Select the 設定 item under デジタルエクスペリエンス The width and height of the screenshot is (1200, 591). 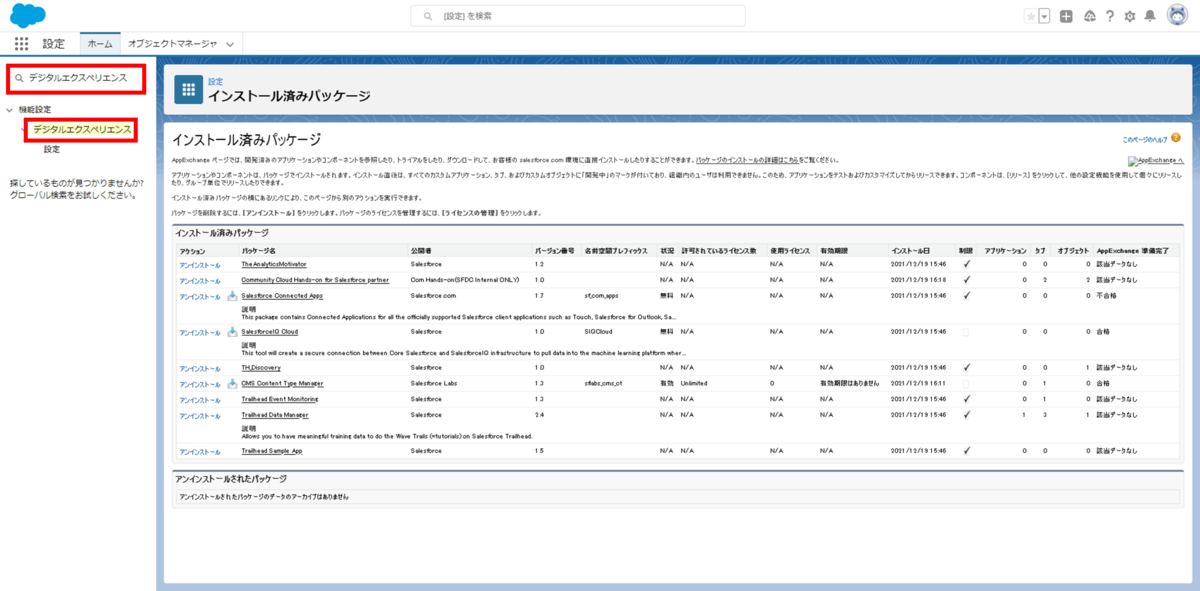tap(52, 149)
